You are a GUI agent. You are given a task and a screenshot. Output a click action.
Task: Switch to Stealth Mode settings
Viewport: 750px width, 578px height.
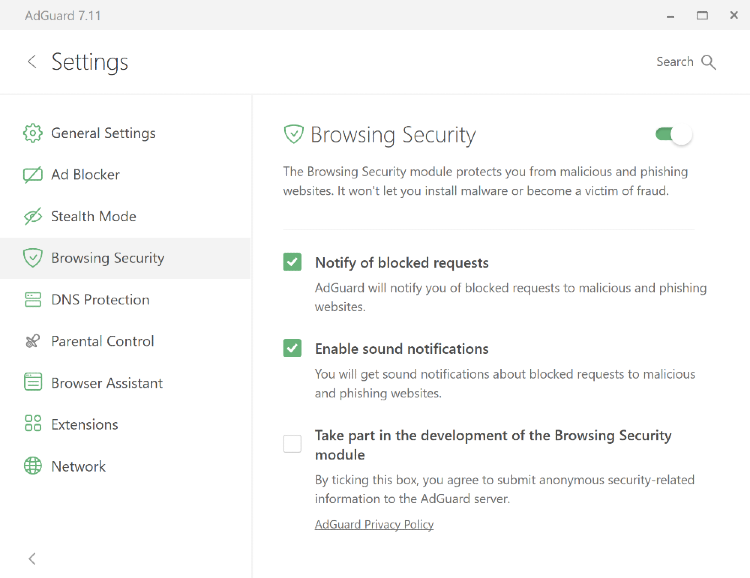click(125, 216)
